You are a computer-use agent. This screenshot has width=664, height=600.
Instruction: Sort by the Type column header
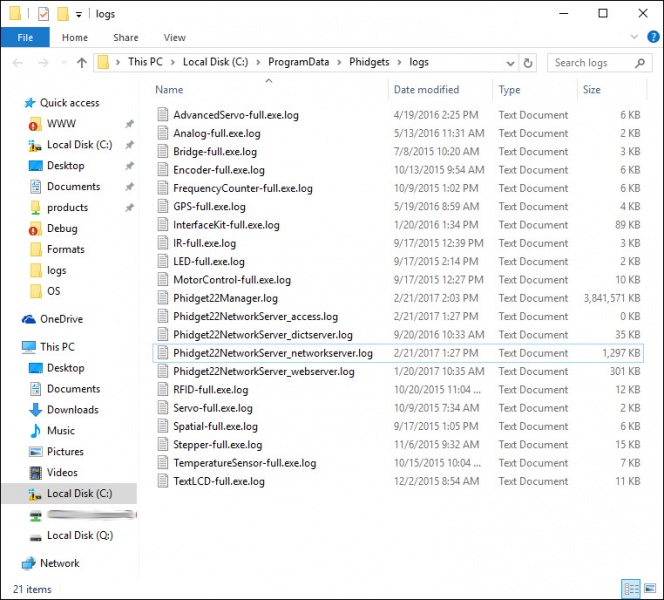509,89
